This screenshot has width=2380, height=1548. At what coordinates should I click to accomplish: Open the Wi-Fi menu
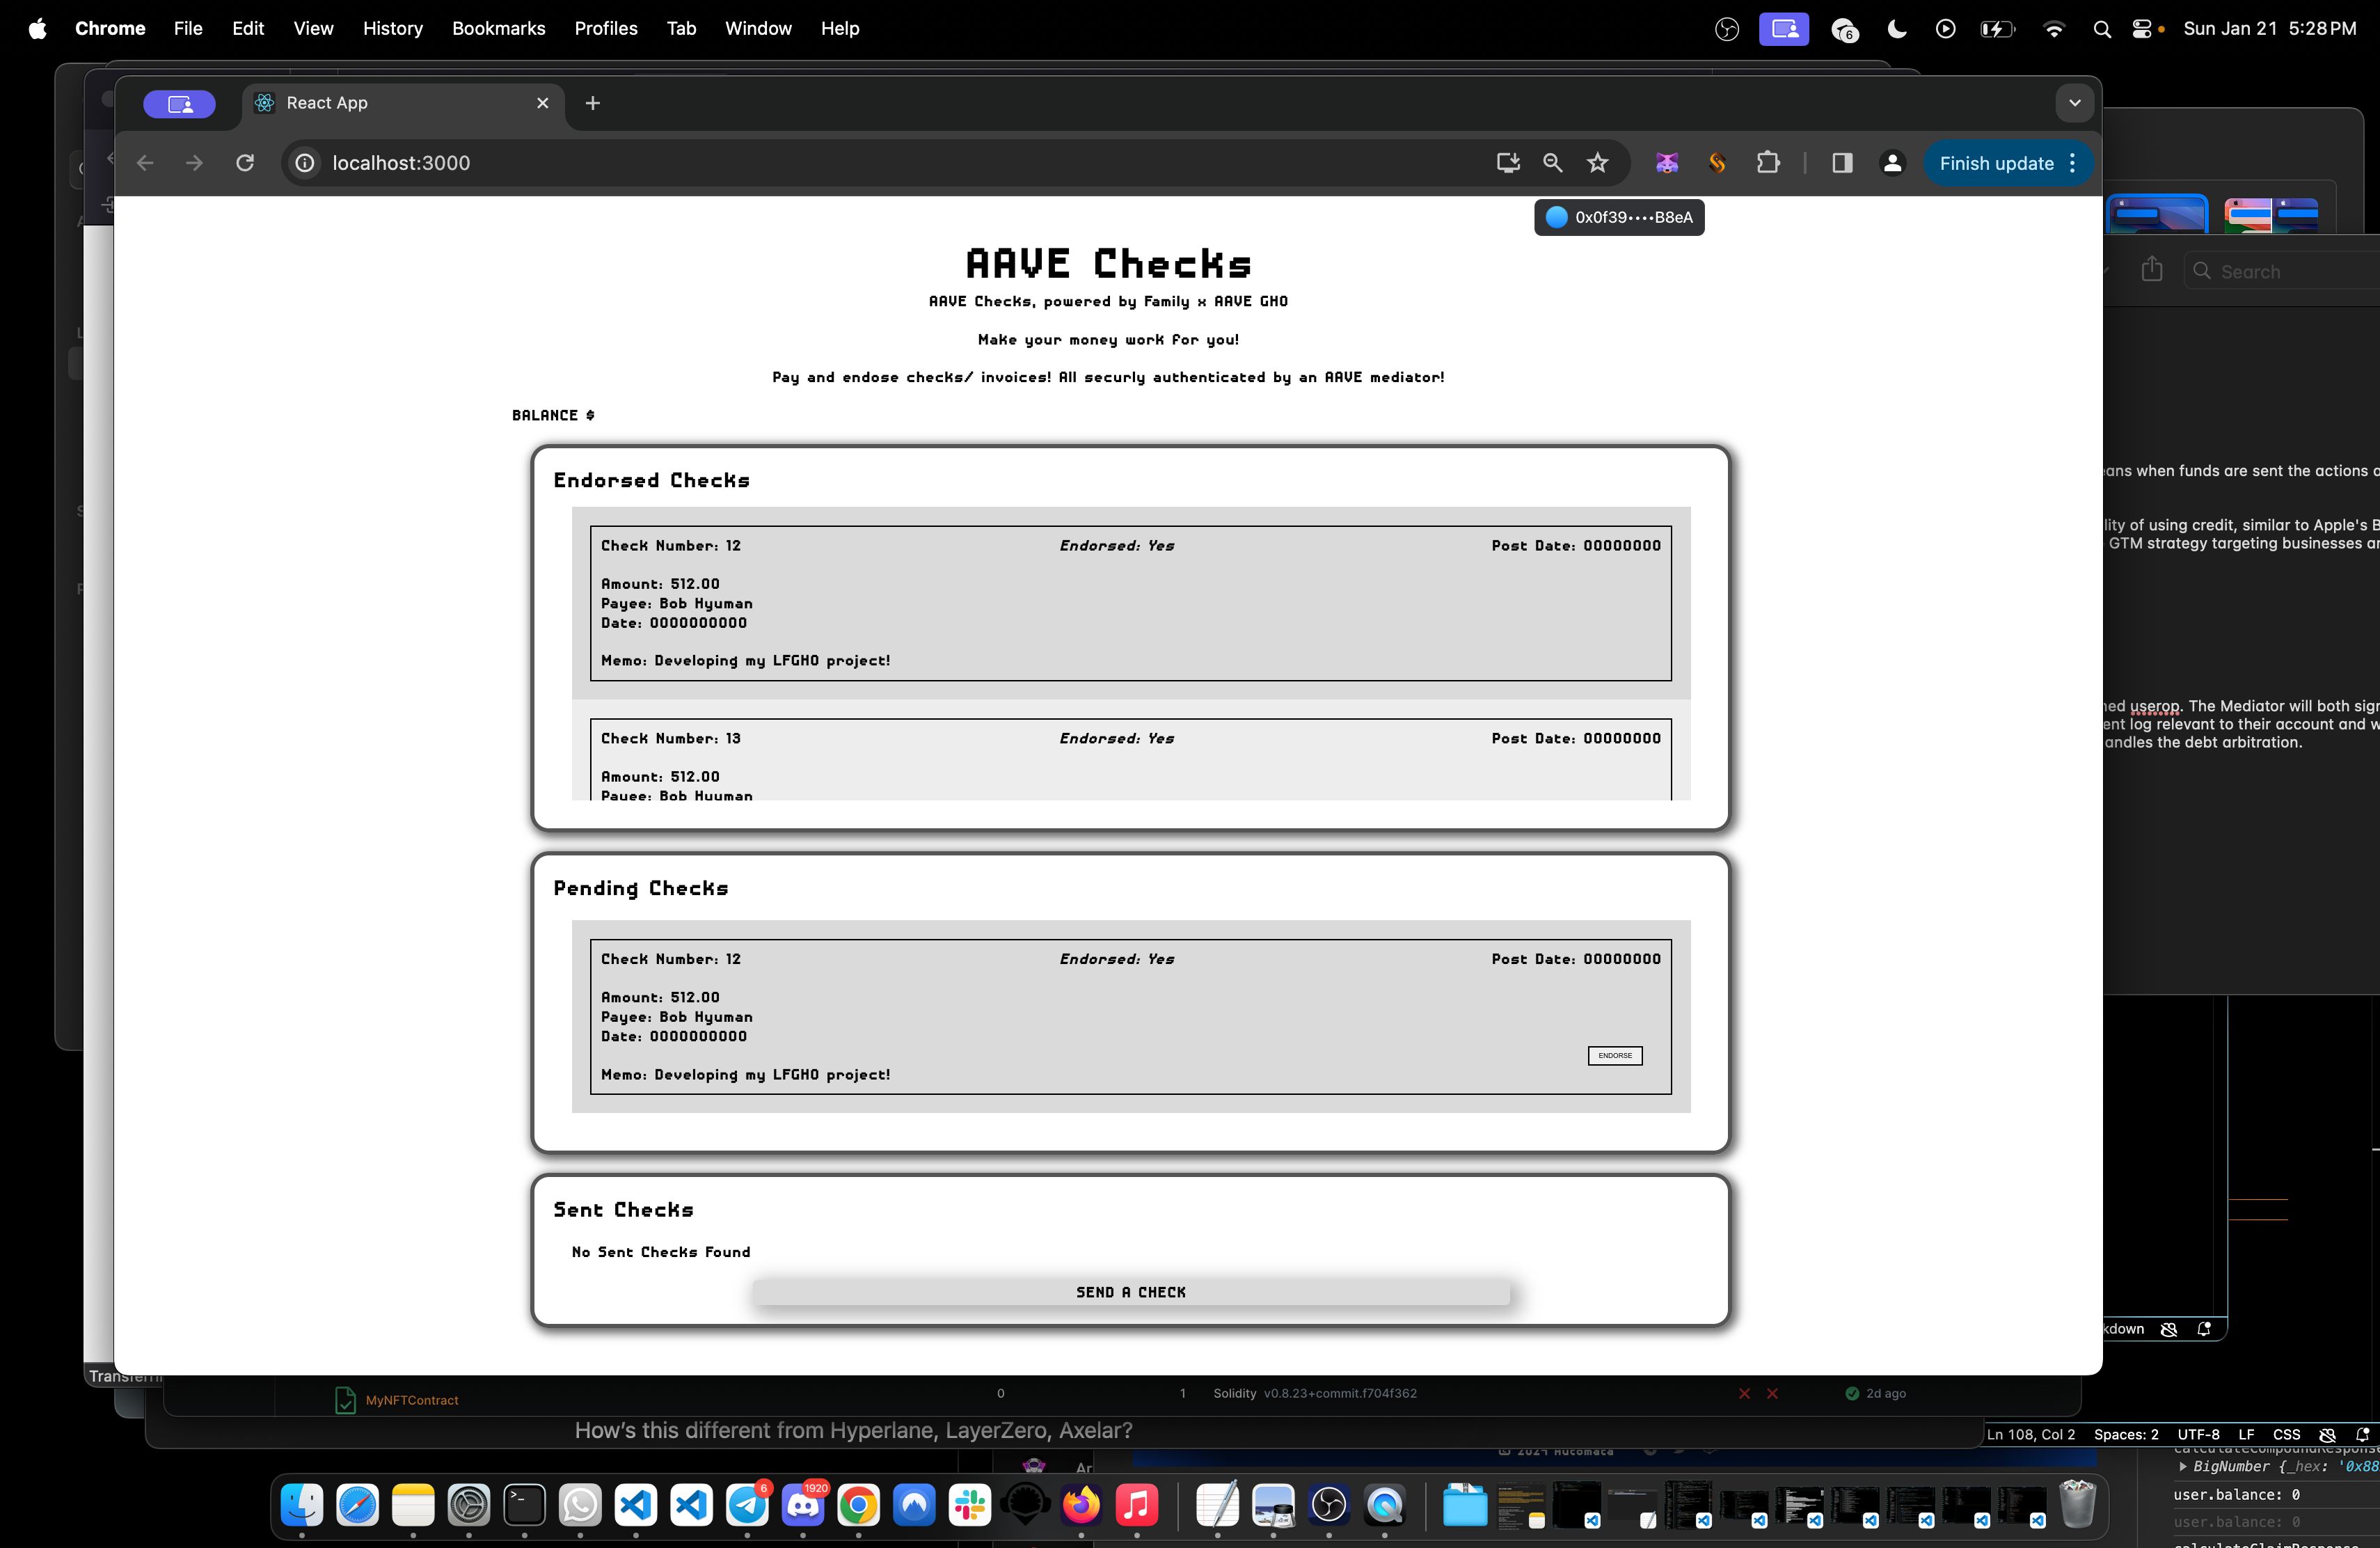(x=2053, y=29)
